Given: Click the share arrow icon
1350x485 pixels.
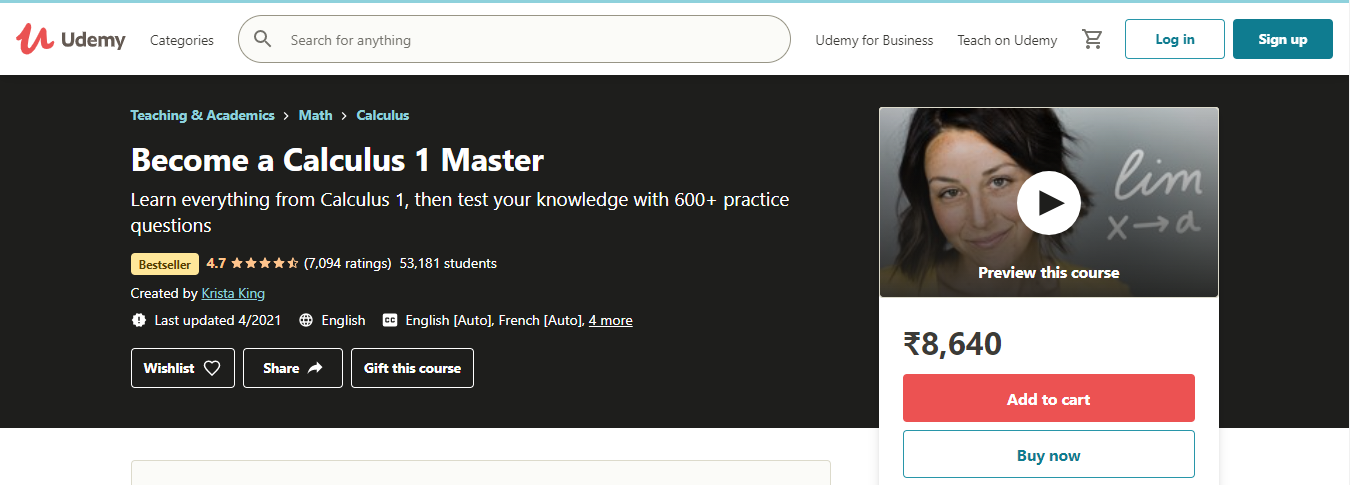Looking at the screenshot, I should pos(315,368).
